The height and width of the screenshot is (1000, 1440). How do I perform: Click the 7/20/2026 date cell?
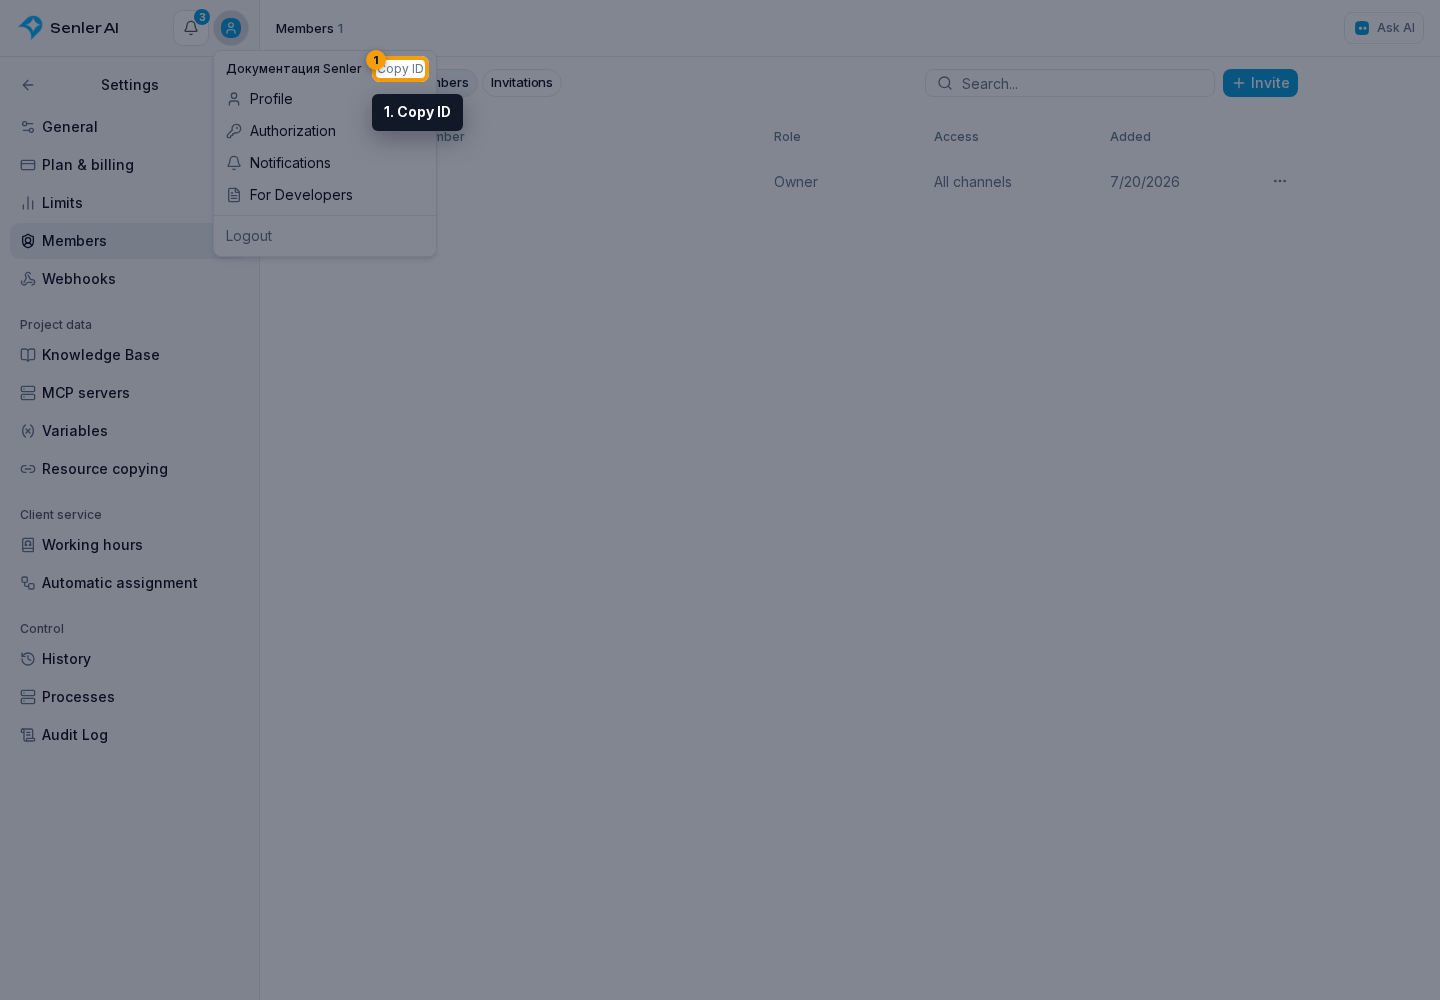coord(1145,182)
